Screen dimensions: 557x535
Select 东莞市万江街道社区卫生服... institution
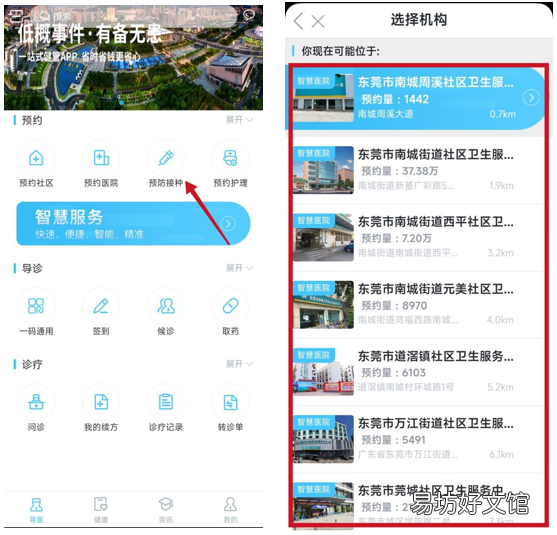tap(418, 439)
